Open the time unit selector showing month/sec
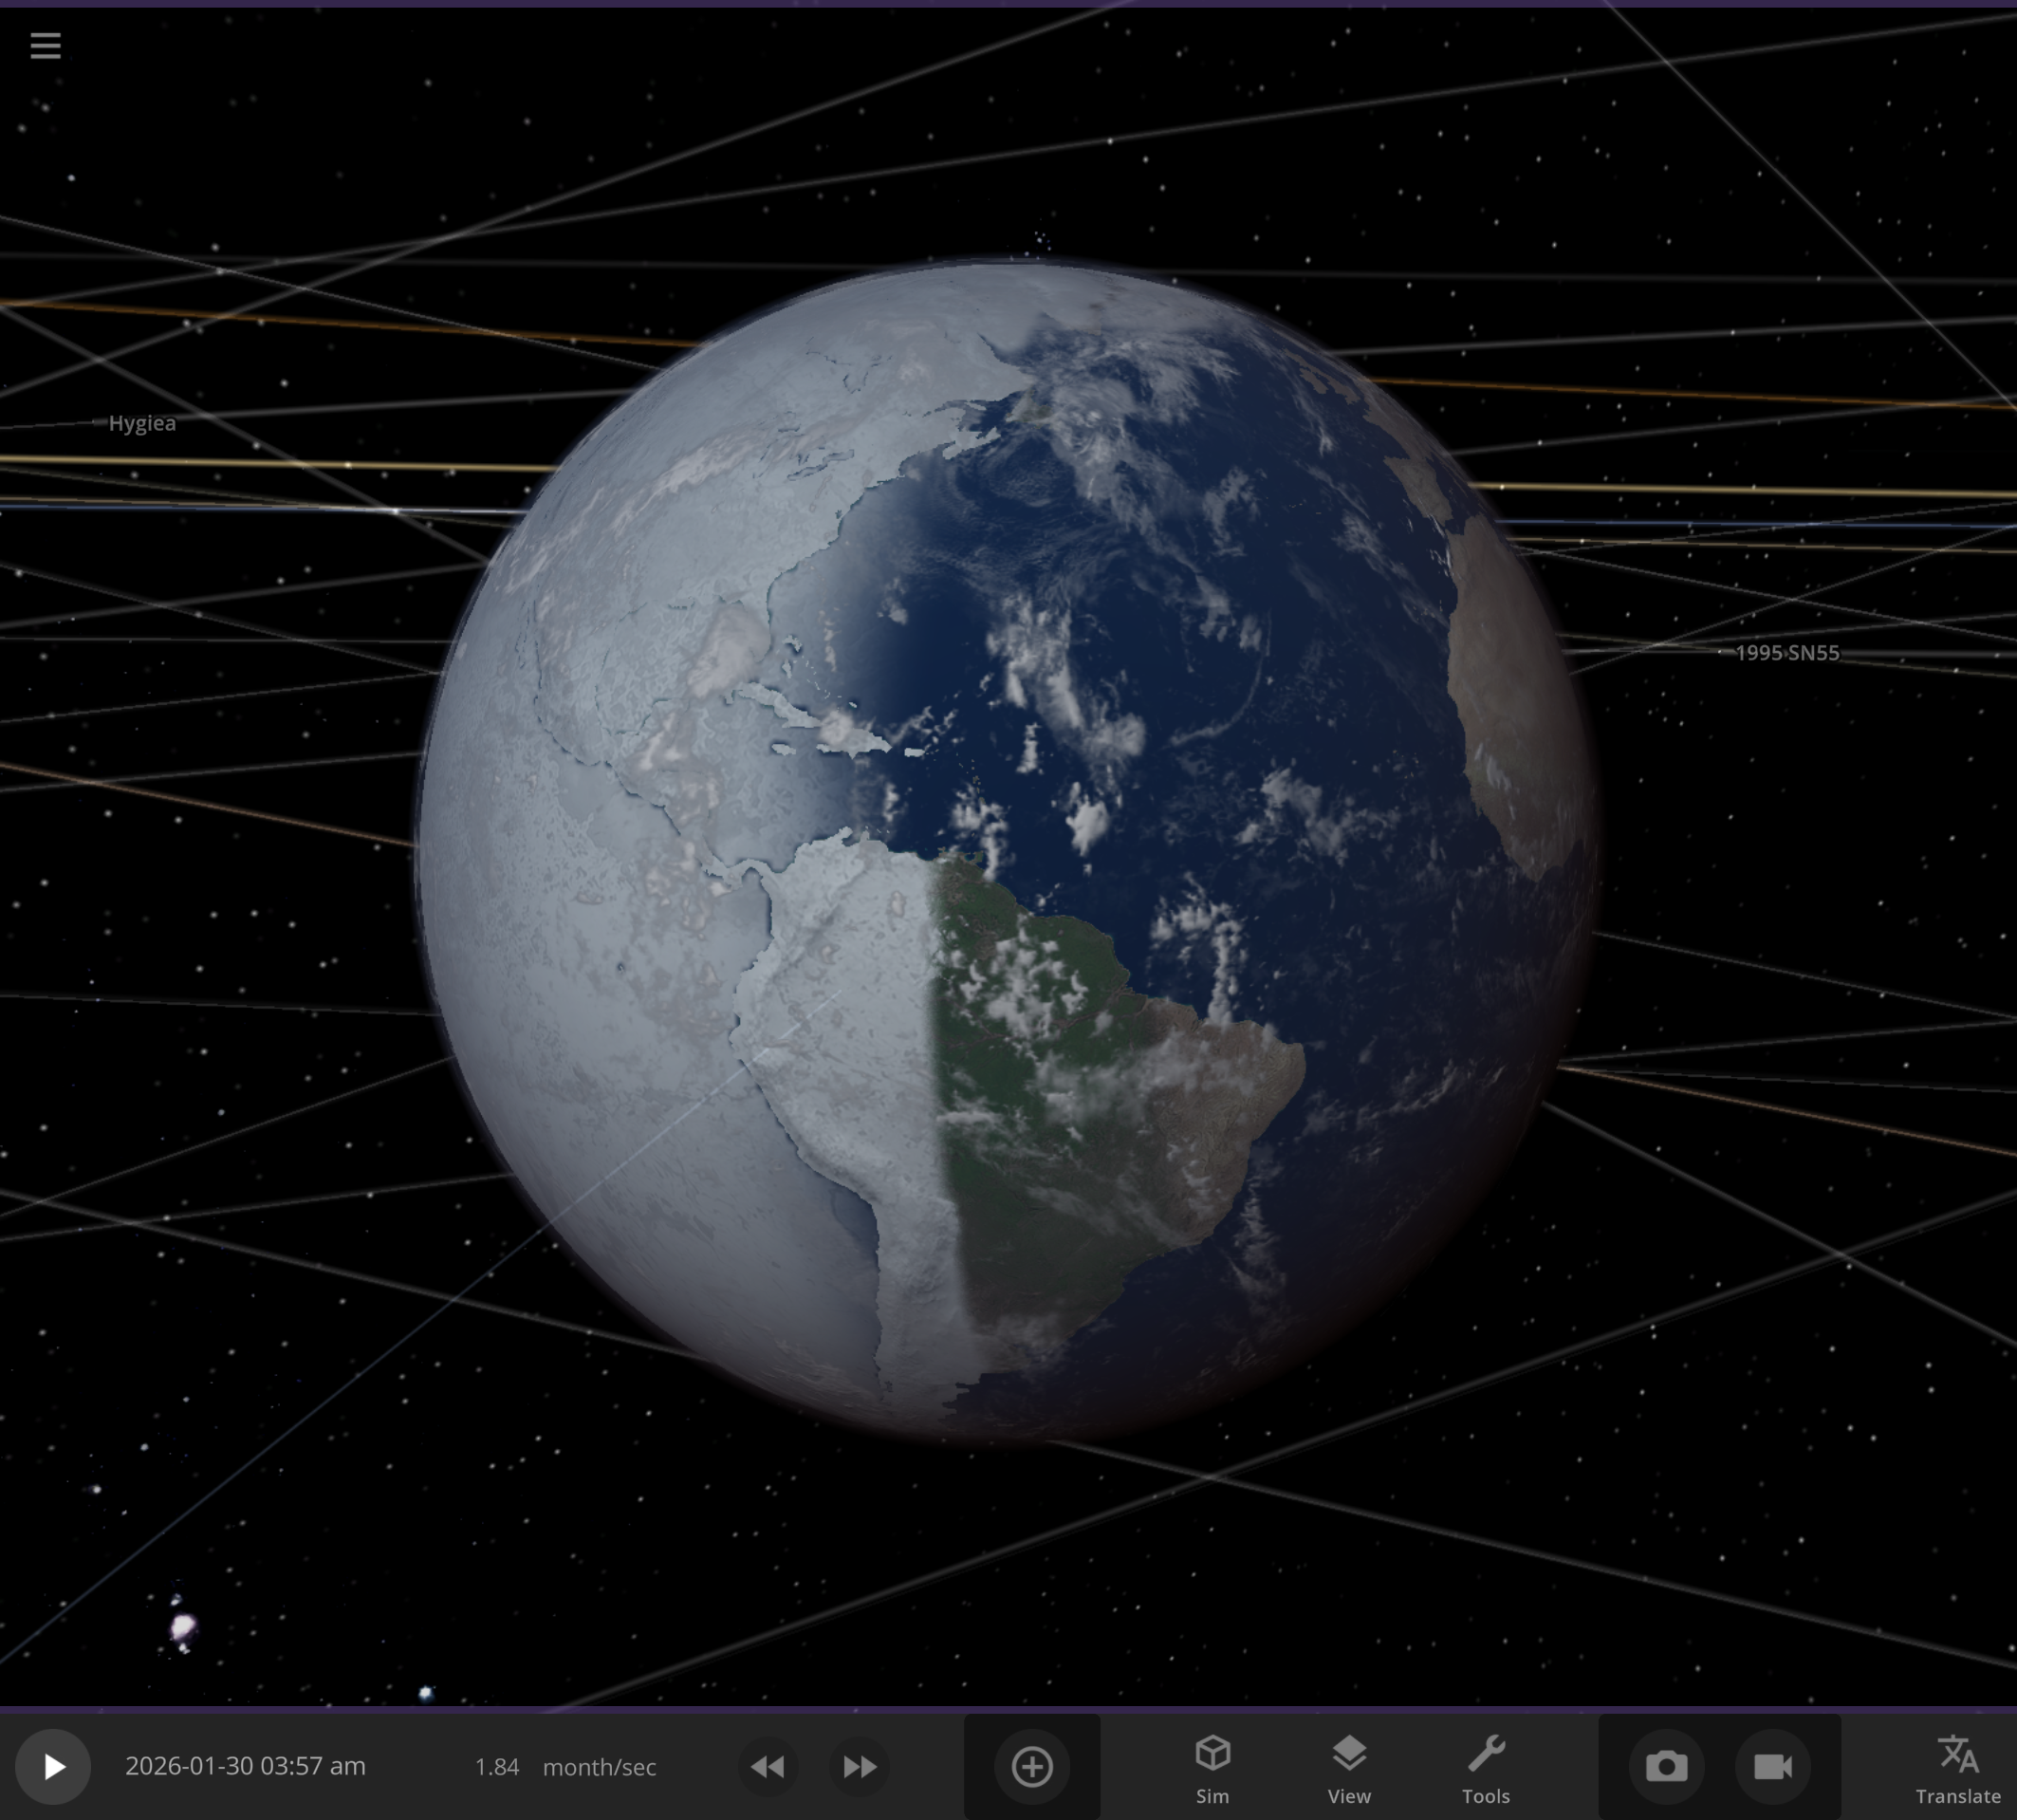 [x=599, y=1766]
